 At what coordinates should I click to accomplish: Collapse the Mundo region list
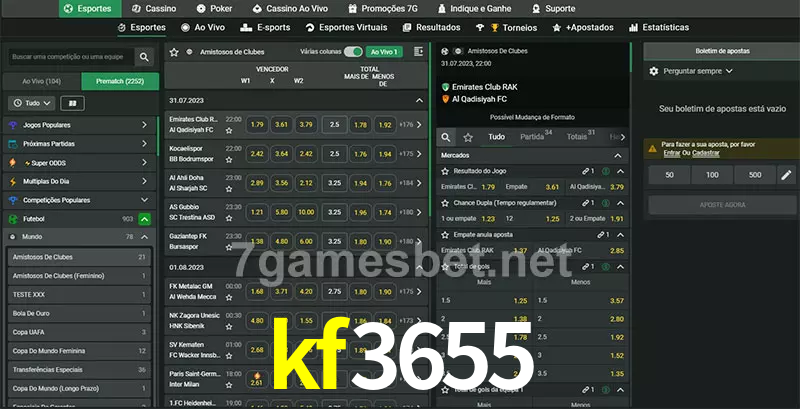pyautogui.click(x=144, y=237)
